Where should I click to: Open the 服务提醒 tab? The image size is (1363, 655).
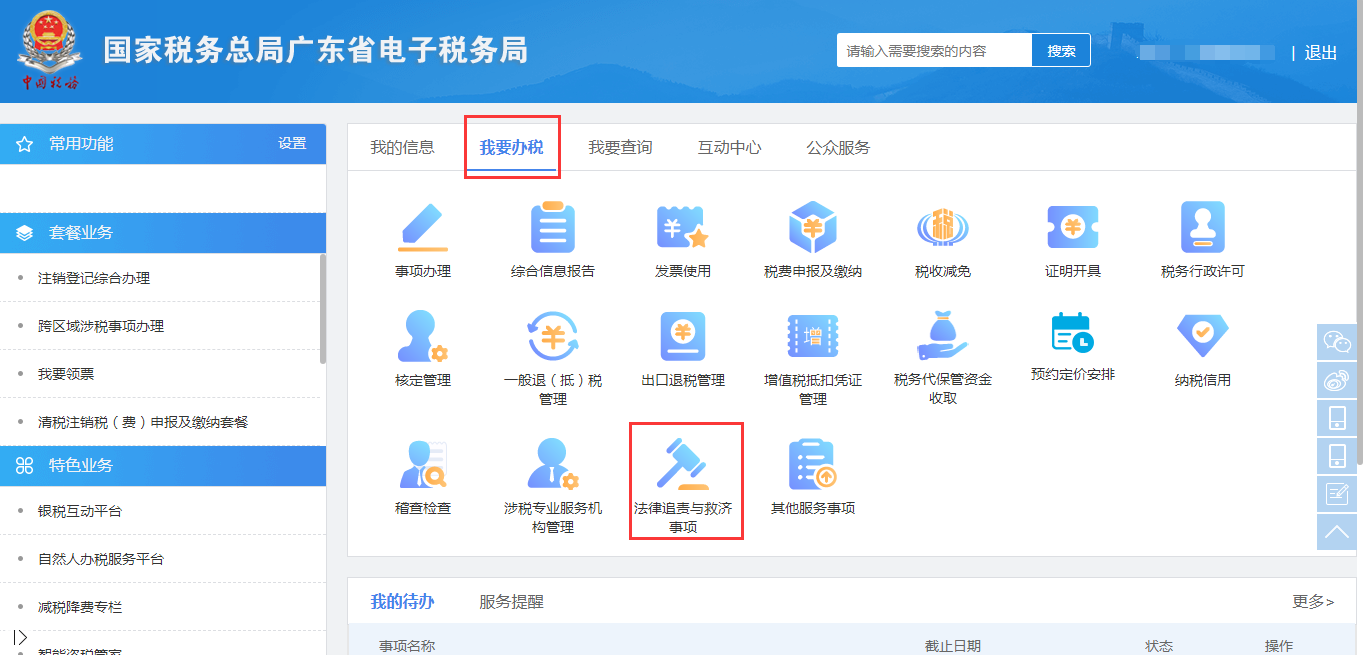pos(511,602)
